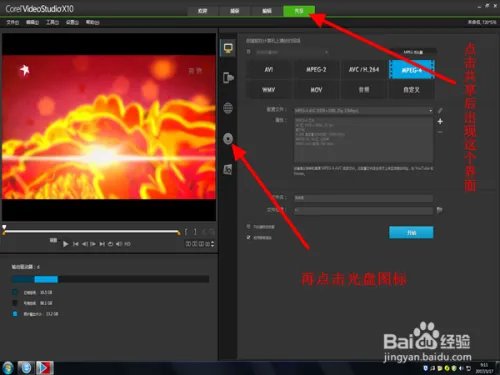500x375 pixels.
Task: Switch to the green Share tab
Action: 299,11
